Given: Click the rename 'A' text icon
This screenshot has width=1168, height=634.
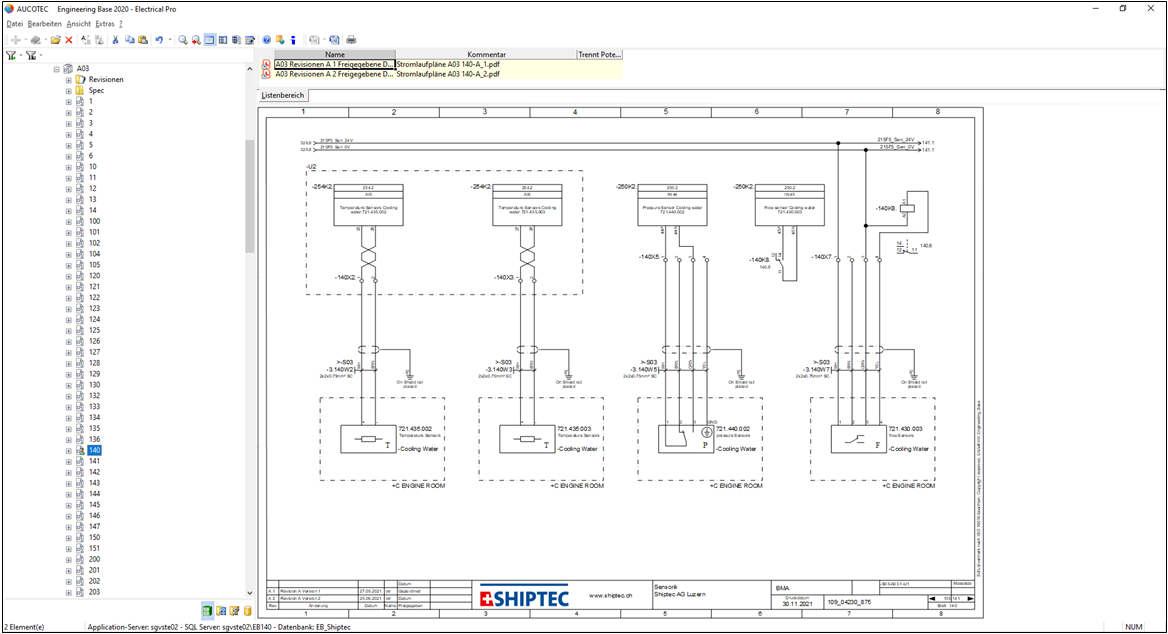Looking at the screenshot, I should [86, 39].
